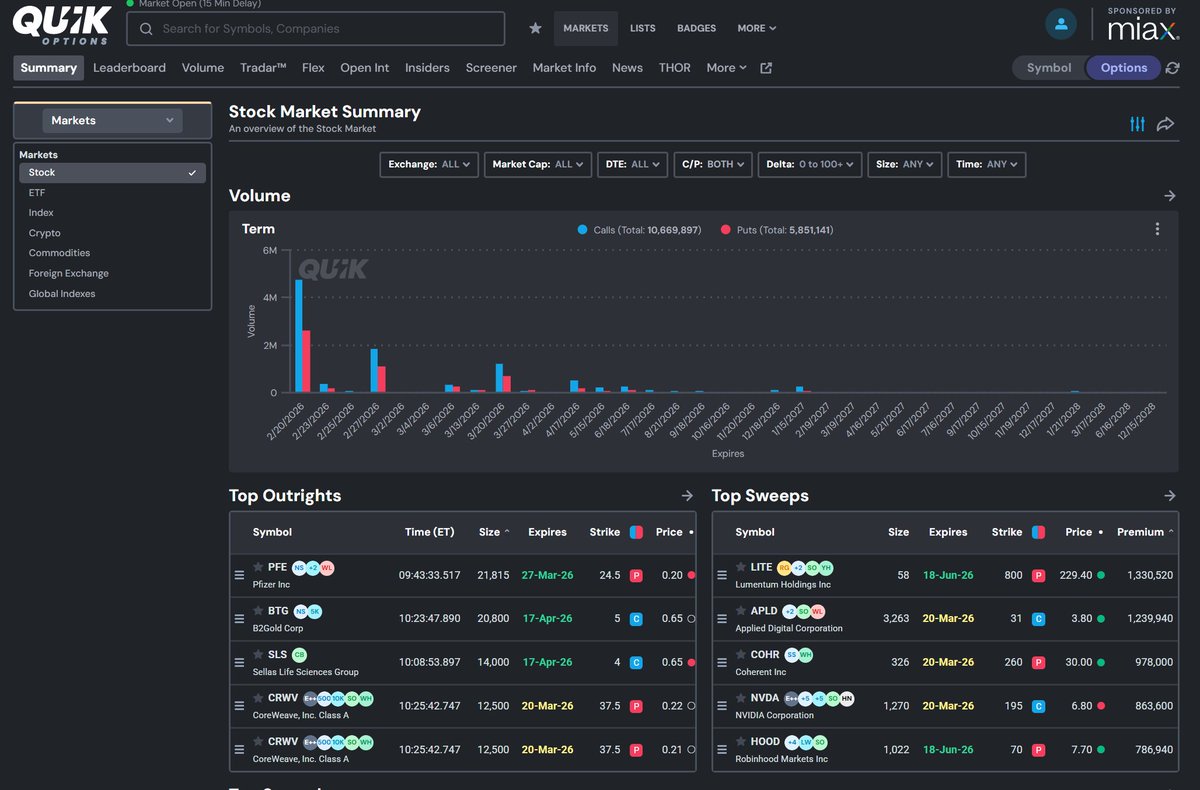The height and width of the screenshot is (790, 1200).
Task: Open the DTE filter dropdown
Action: click(633, 165)
